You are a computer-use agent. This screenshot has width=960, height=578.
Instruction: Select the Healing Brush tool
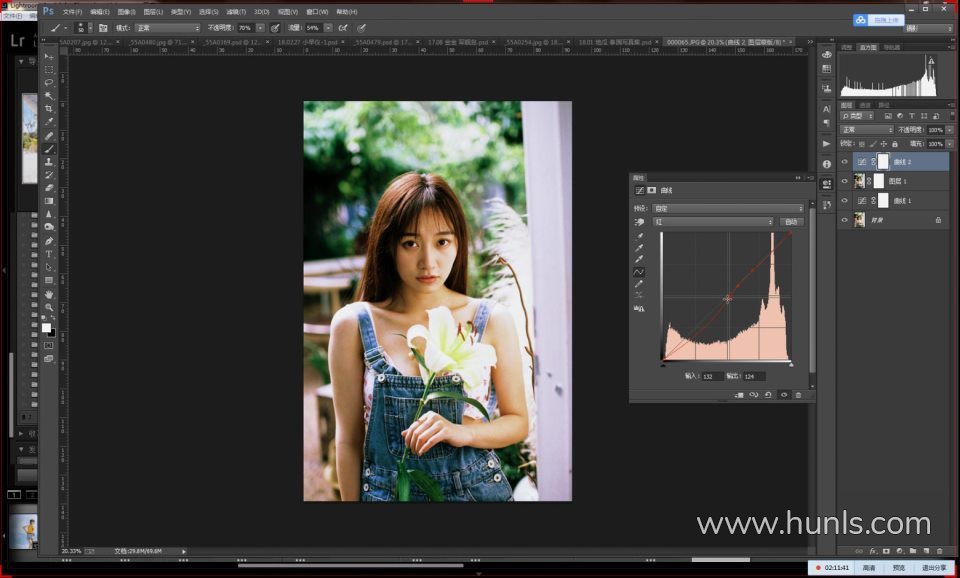49,135
